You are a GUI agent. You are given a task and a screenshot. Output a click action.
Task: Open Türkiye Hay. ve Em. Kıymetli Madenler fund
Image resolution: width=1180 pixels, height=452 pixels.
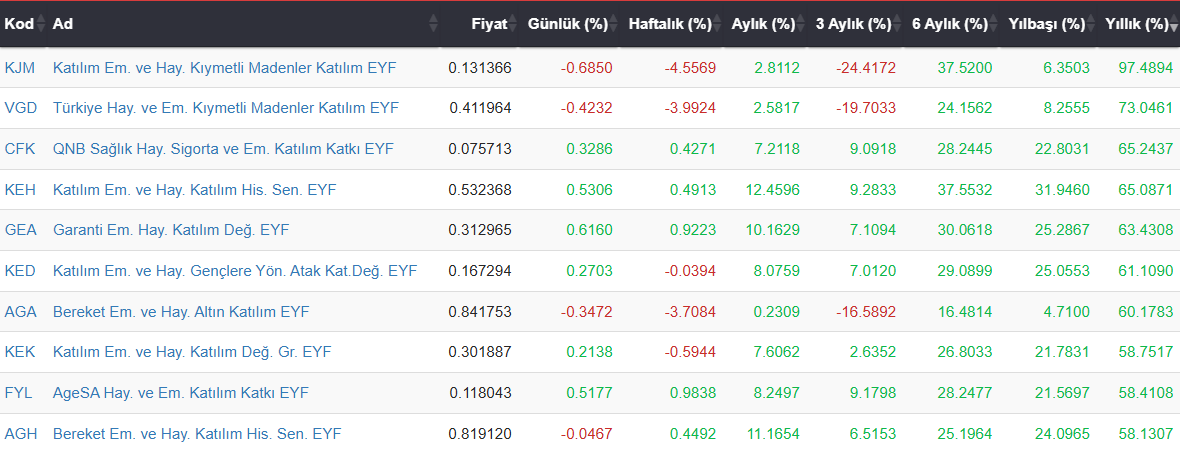(x=226, y=108)
